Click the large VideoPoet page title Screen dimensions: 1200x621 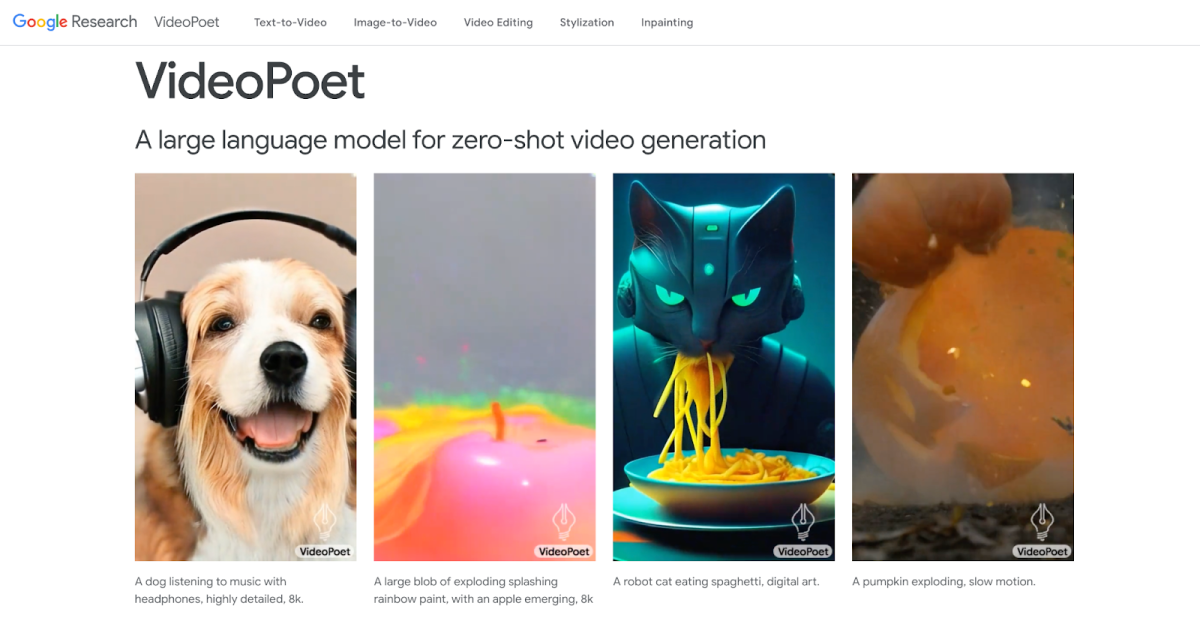(251, 80)
